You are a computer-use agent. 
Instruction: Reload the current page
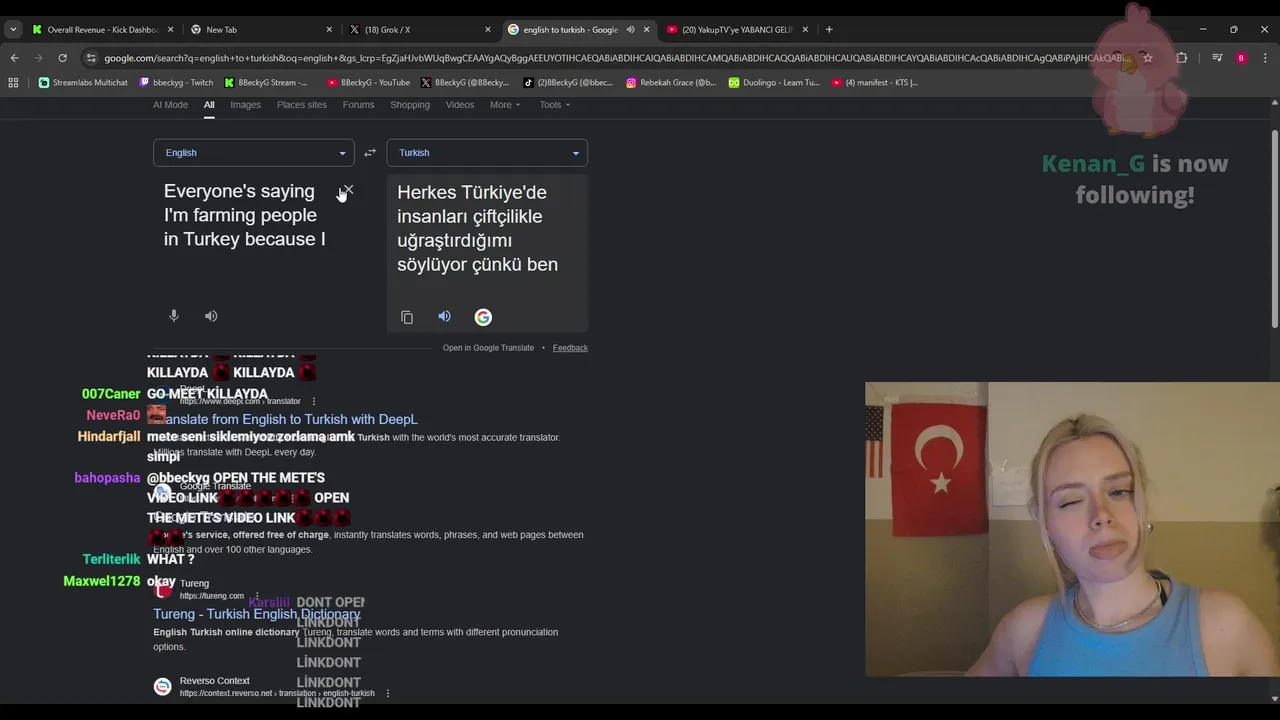click(62, 58)
